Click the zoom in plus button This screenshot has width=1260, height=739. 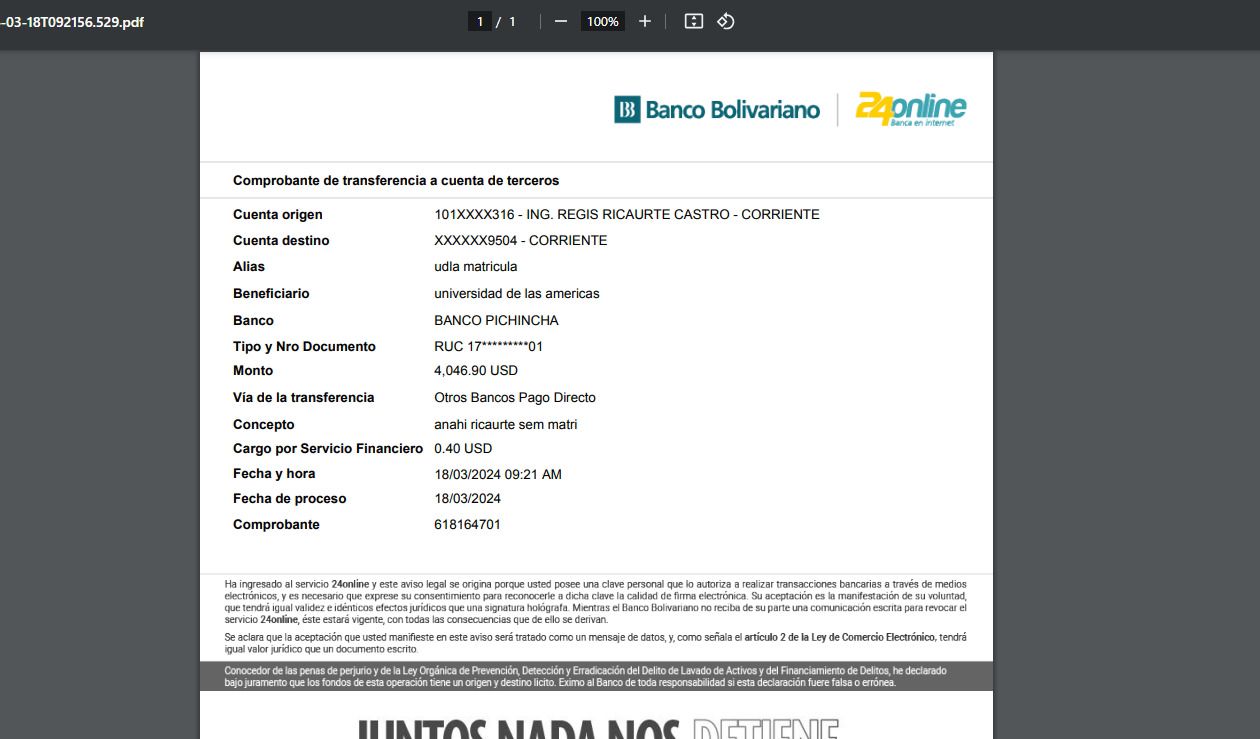coord(645,21)
